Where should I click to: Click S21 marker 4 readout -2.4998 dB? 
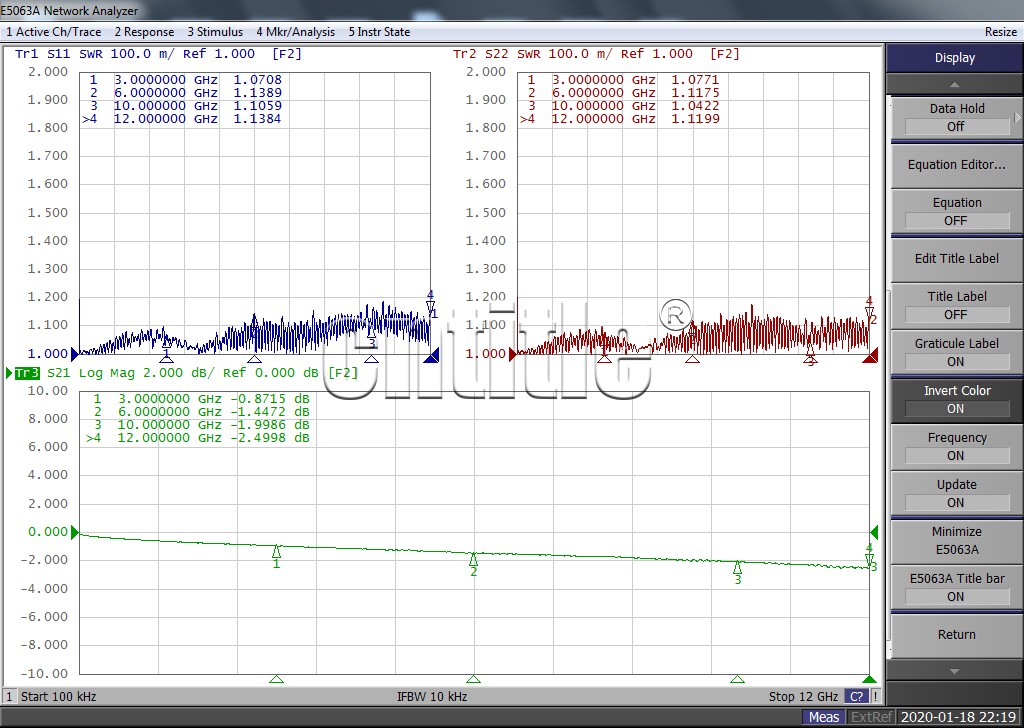pyautogui.click(x=270, y=438)
